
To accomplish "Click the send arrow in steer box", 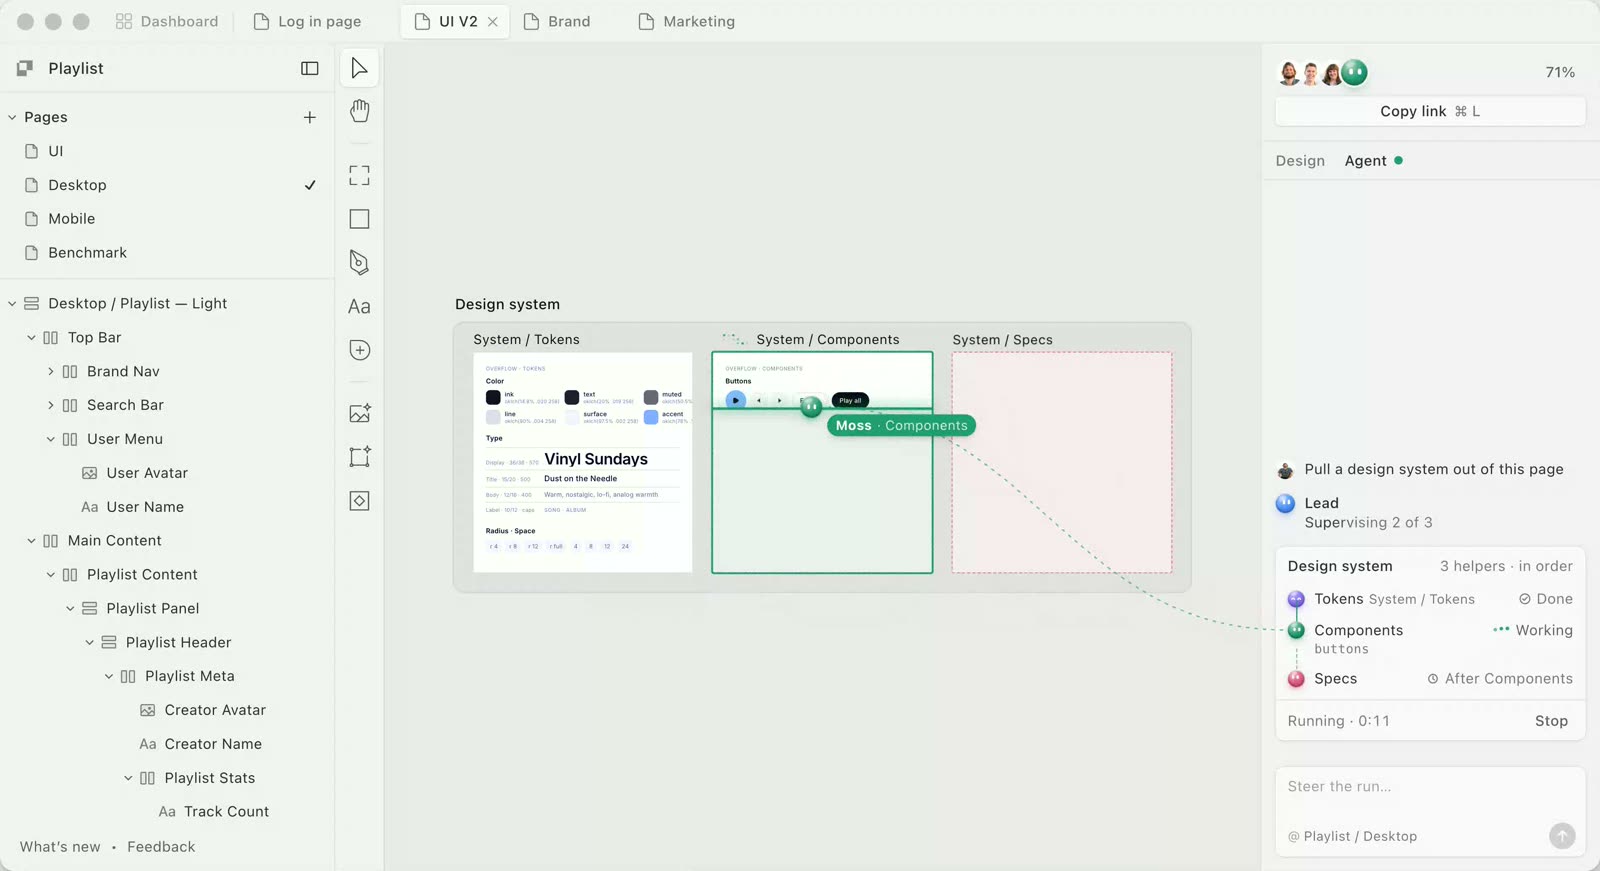I will 1562,836.
